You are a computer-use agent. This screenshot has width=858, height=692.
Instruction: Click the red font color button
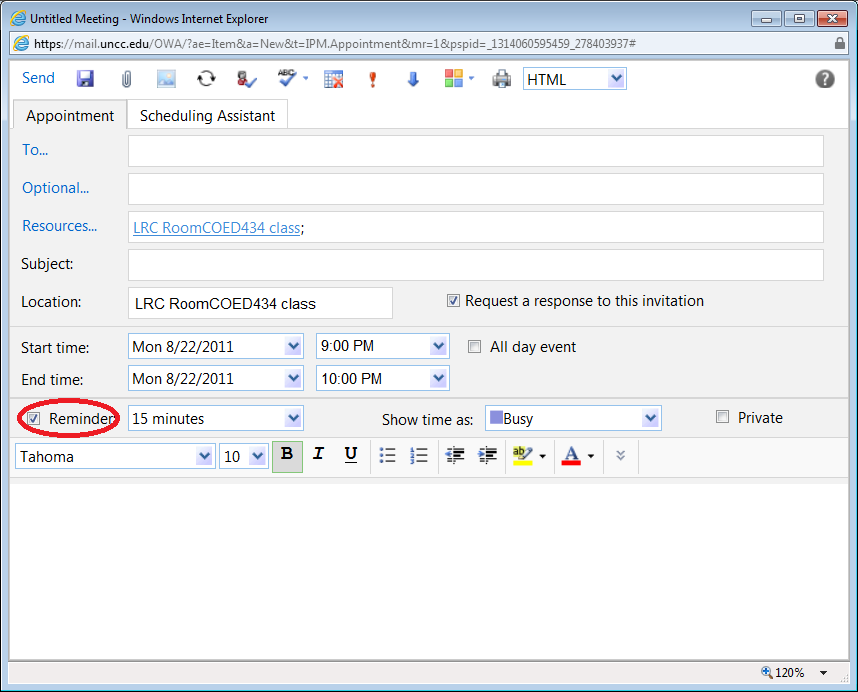571,455
